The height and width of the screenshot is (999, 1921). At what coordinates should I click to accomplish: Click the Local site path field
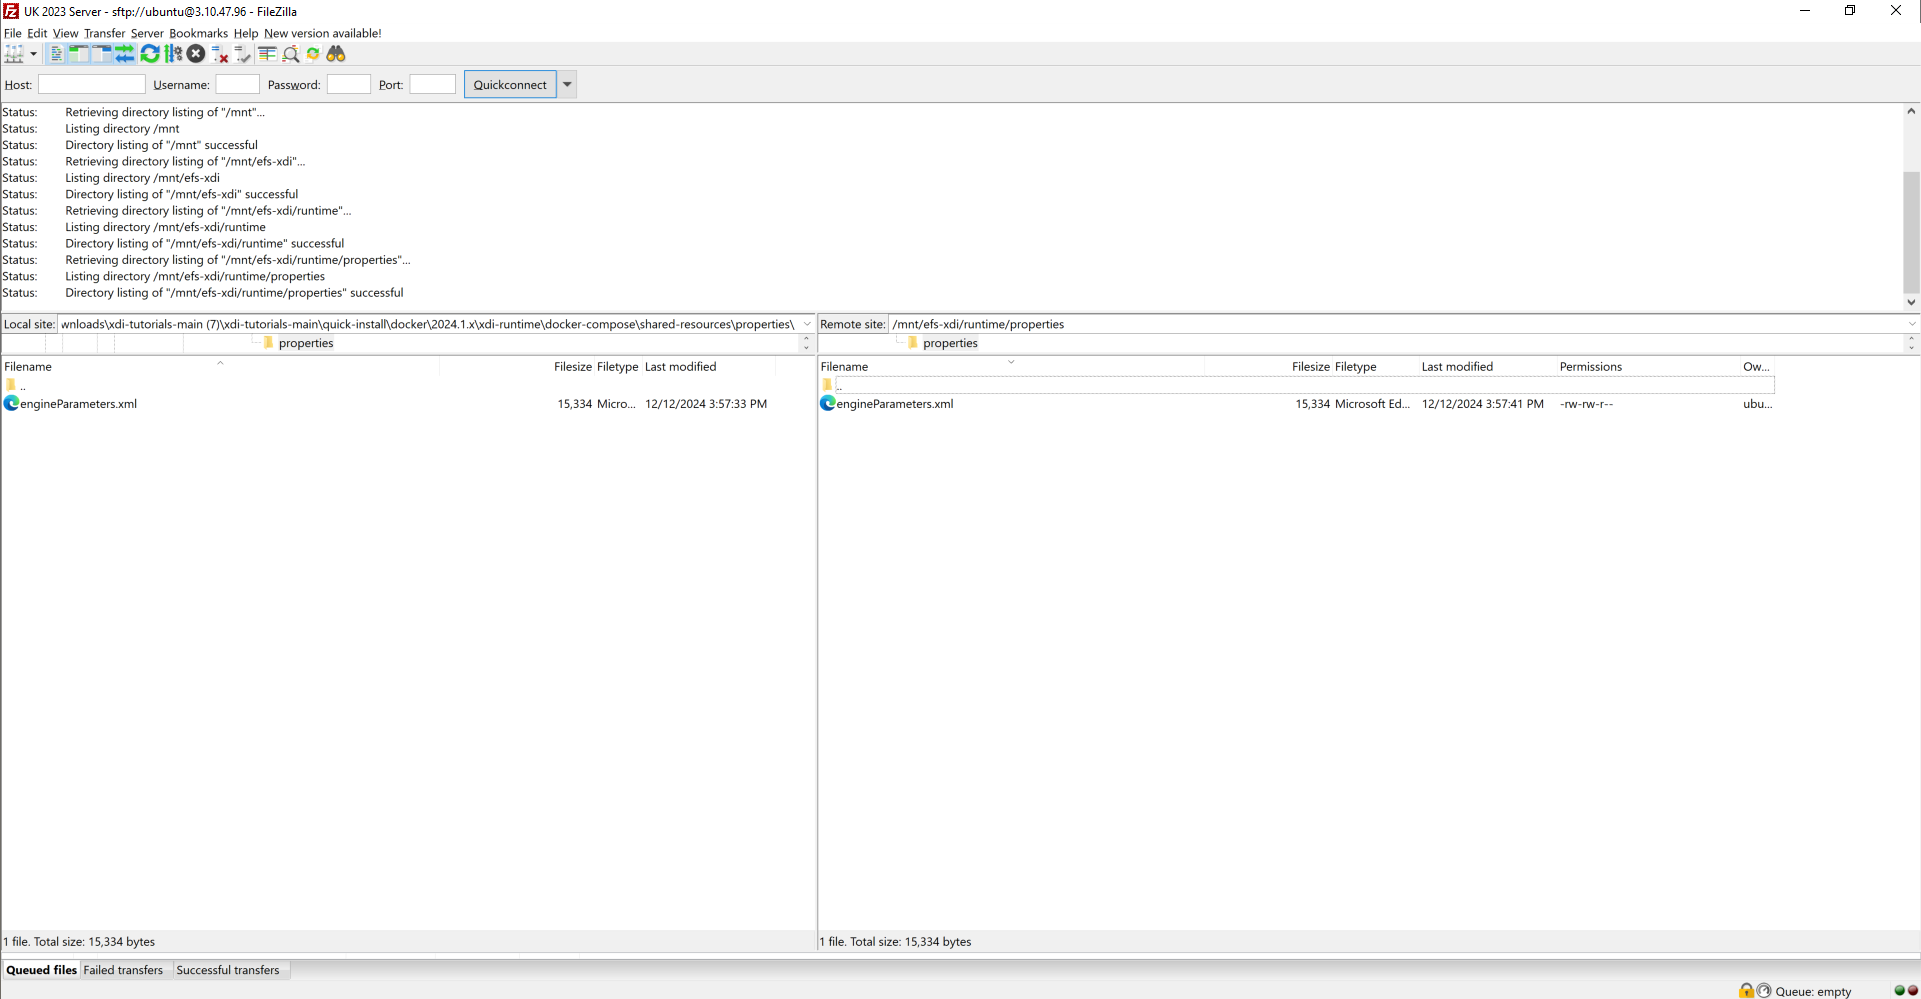coord(428,324)
